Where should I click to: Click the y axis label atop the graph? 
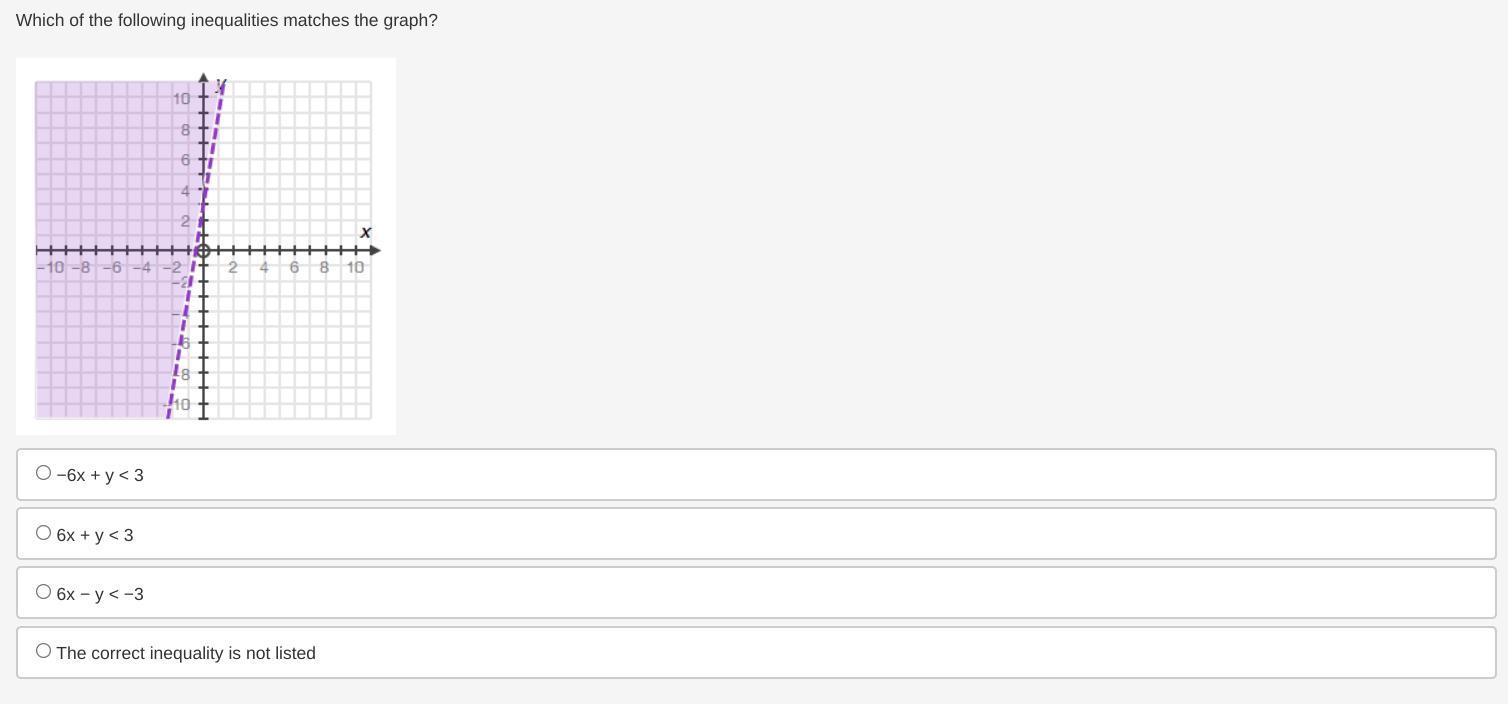click(x=221, y=84)
